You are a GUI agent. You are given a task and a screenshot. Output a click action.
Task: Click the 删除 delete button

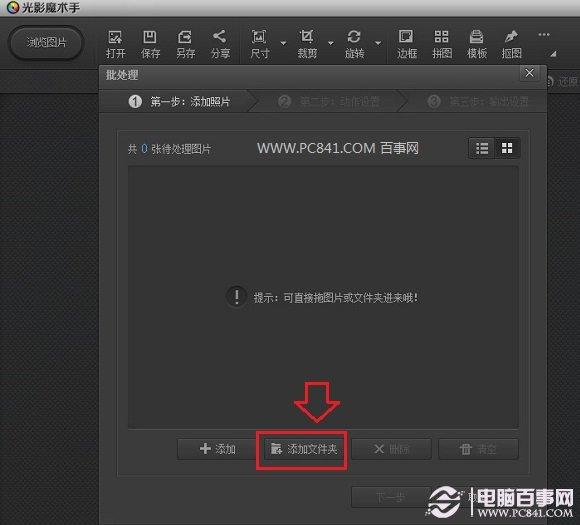point(391,449)
